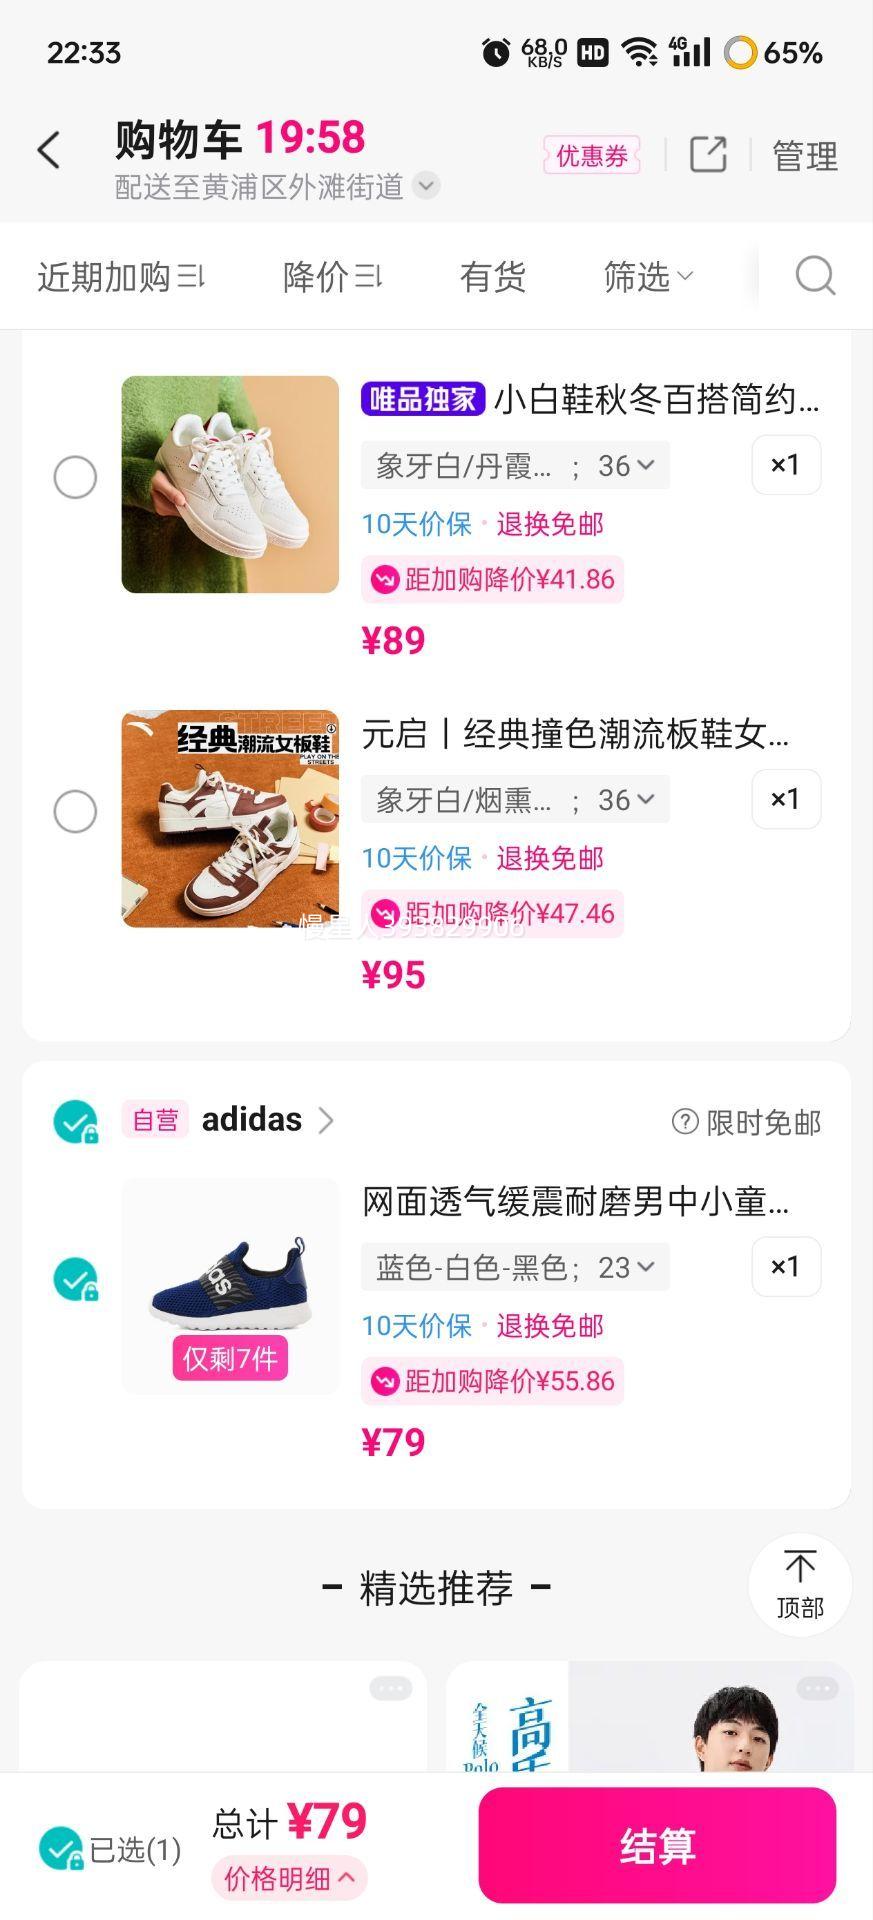The height and width of the screenshot is (1920, 873).
Task: Select the white sneaker ¥89 item
Action: [x=75, y=477]
